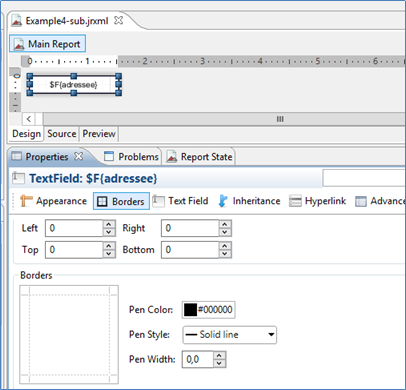Click the Right padding input field
The image size is (406, 390).
190,228
